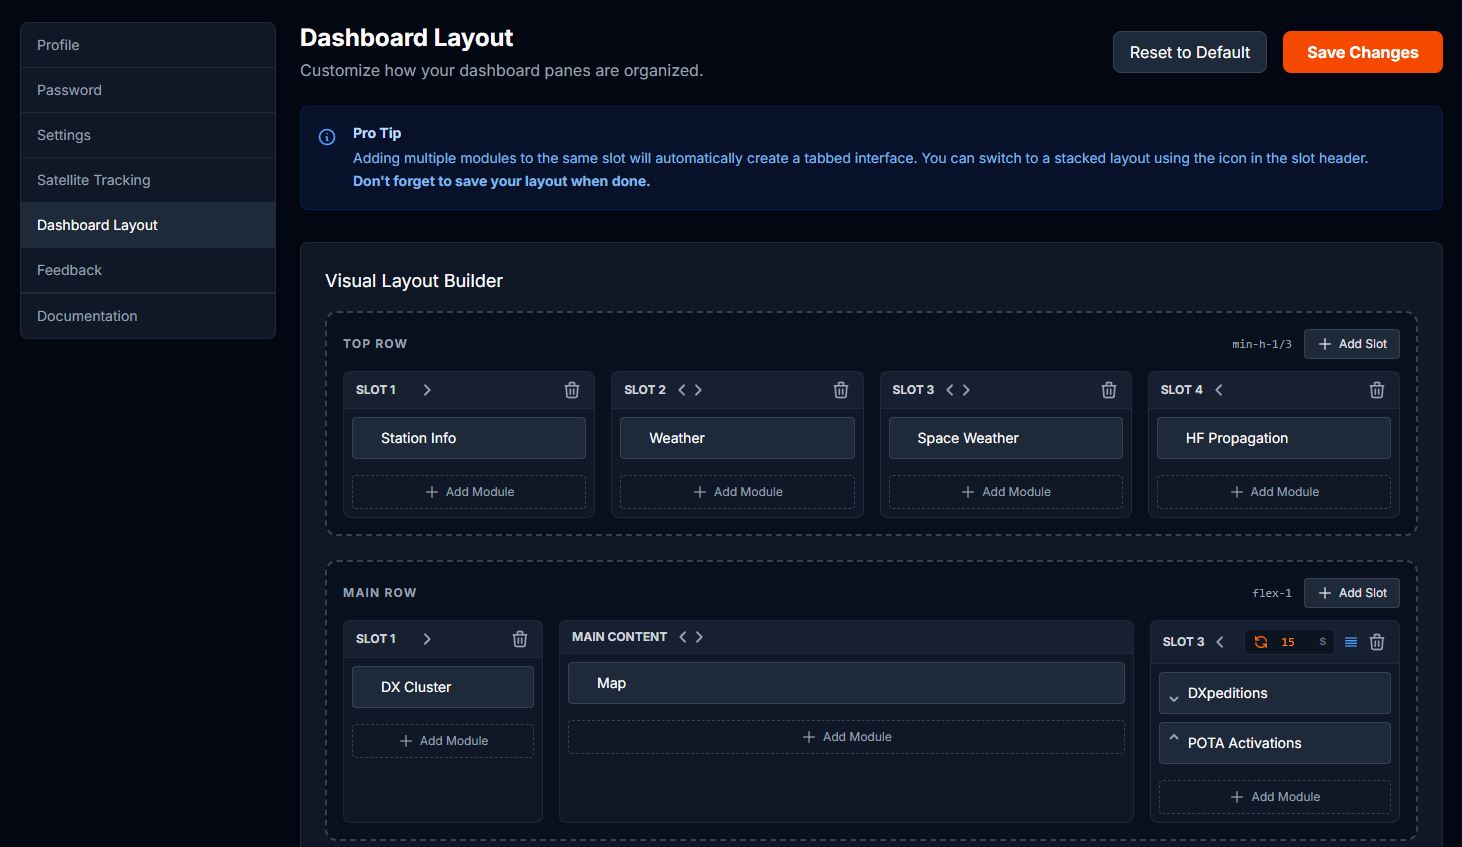Select the HF Propagation module
This screenshot has height=847, width=1462.
1274,438
